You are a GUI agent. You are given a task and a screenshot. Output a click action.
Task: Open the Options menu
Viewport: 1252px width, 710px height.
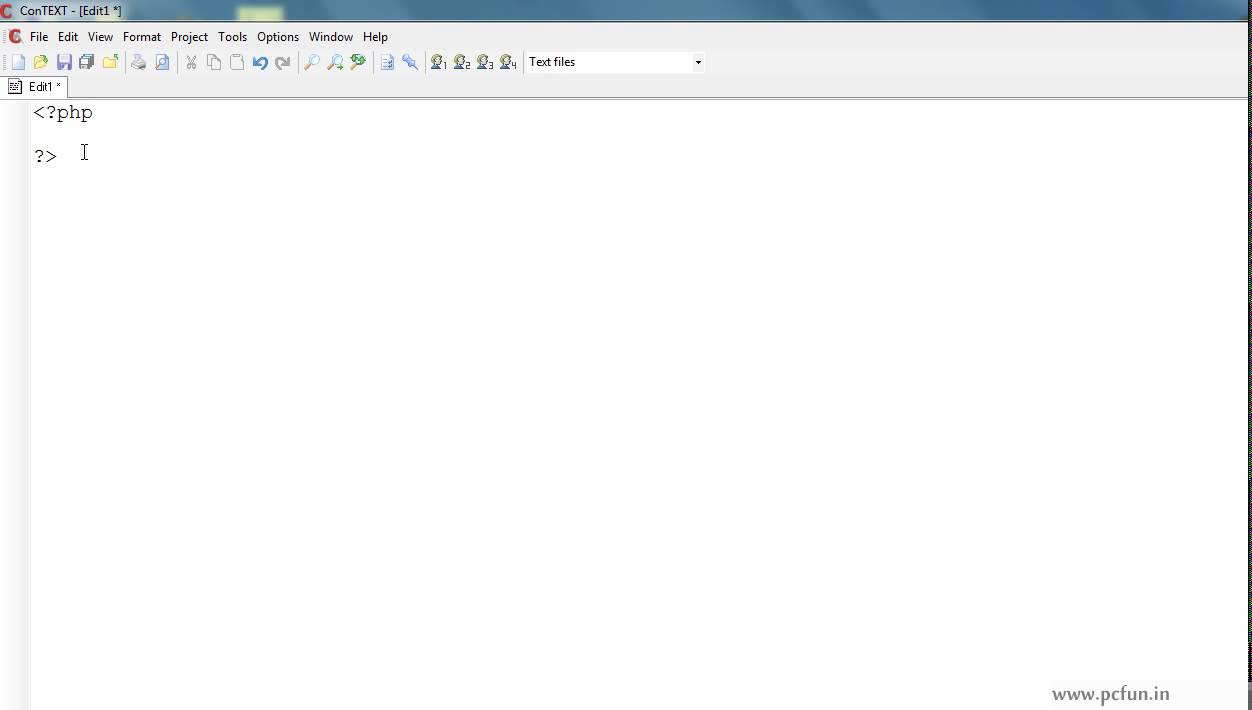click(278, 37)
